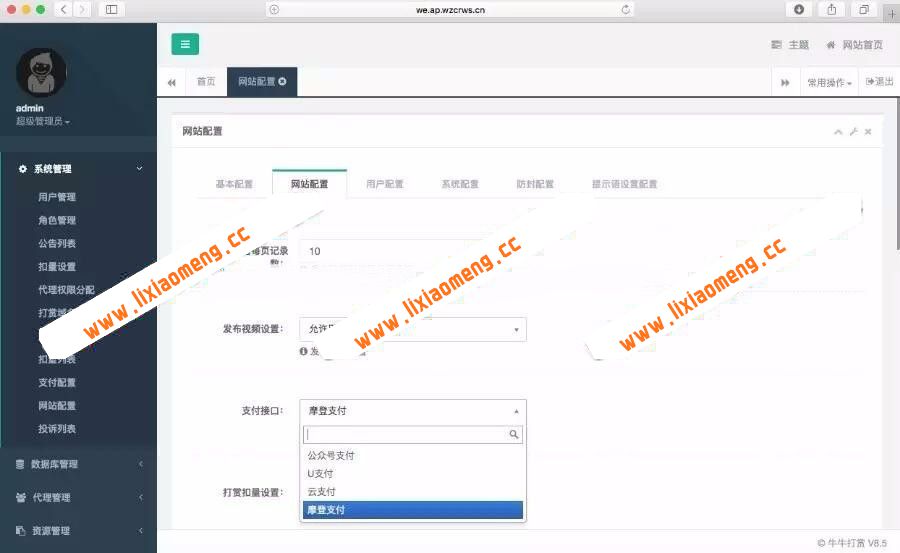Click the browser forward button
Image resolution: width=900 pixels, height=553 pixels.
(83, 9)
